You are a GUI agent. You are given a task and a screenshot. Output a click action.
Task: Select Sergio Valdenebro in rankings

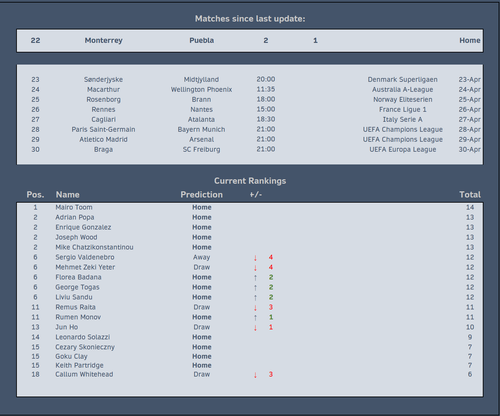click(85, 257)
